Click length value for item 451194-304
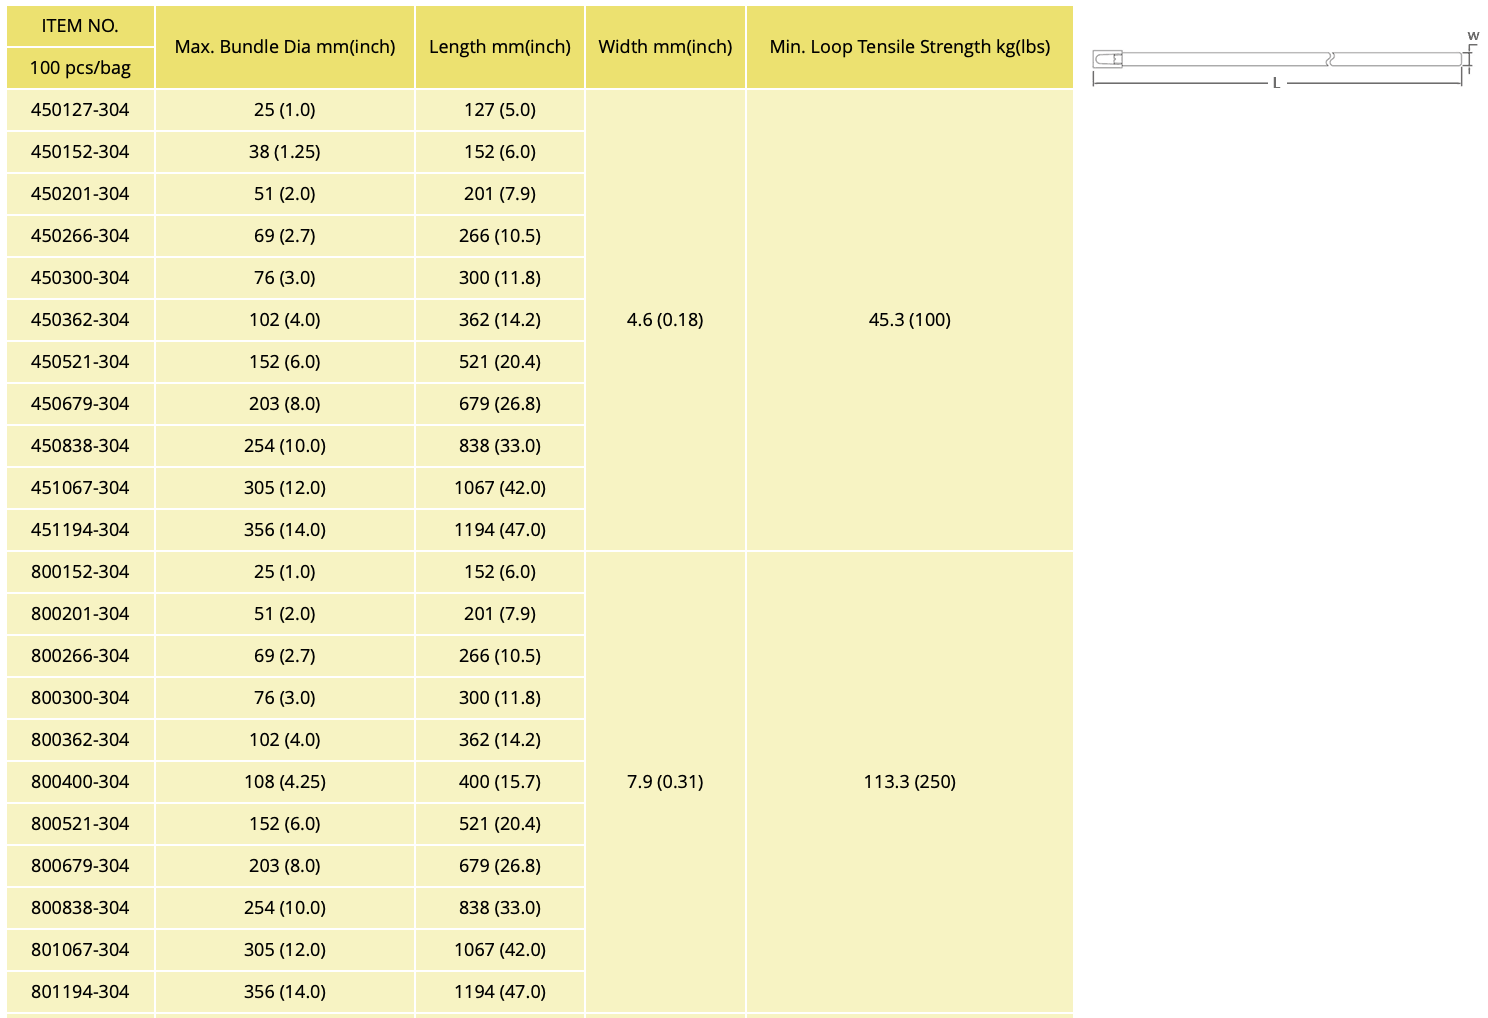The image size is (1488, 1018). click(x=500, y=530)
